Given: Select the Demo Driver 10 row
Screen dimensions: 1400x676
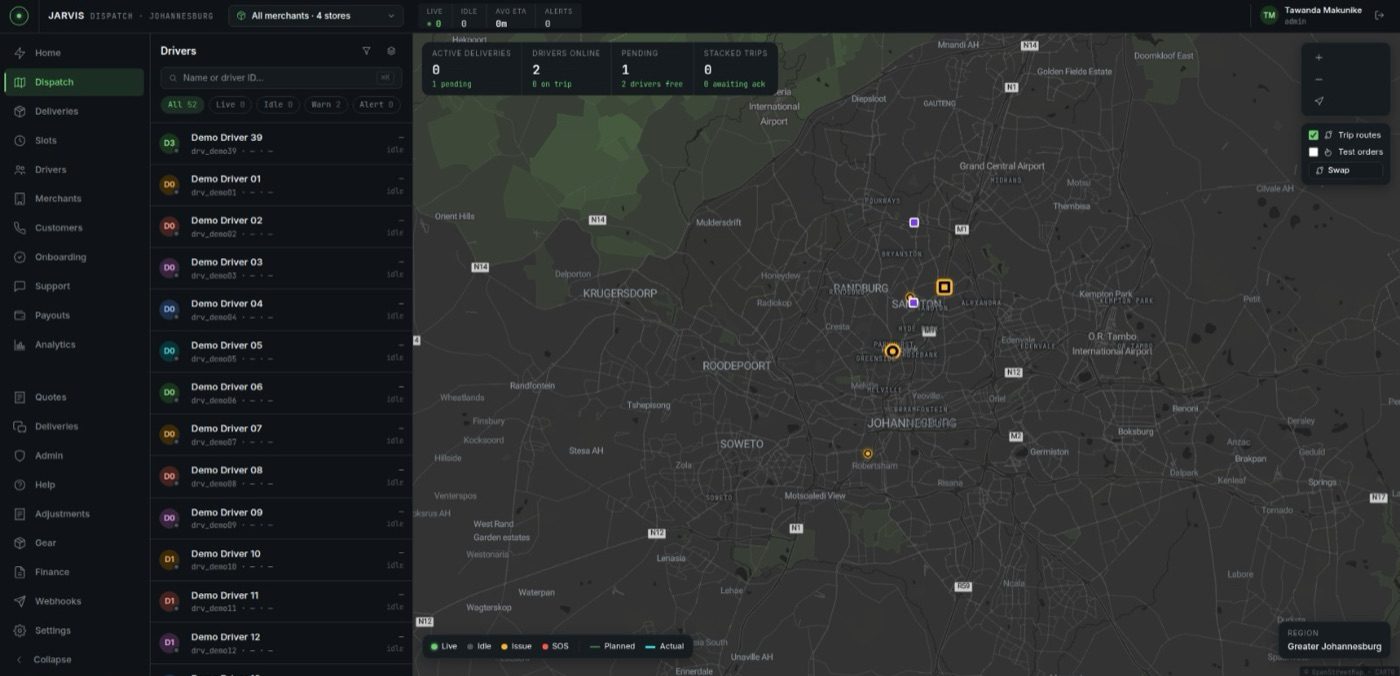Looking at the screenshot, I should 281,560.
